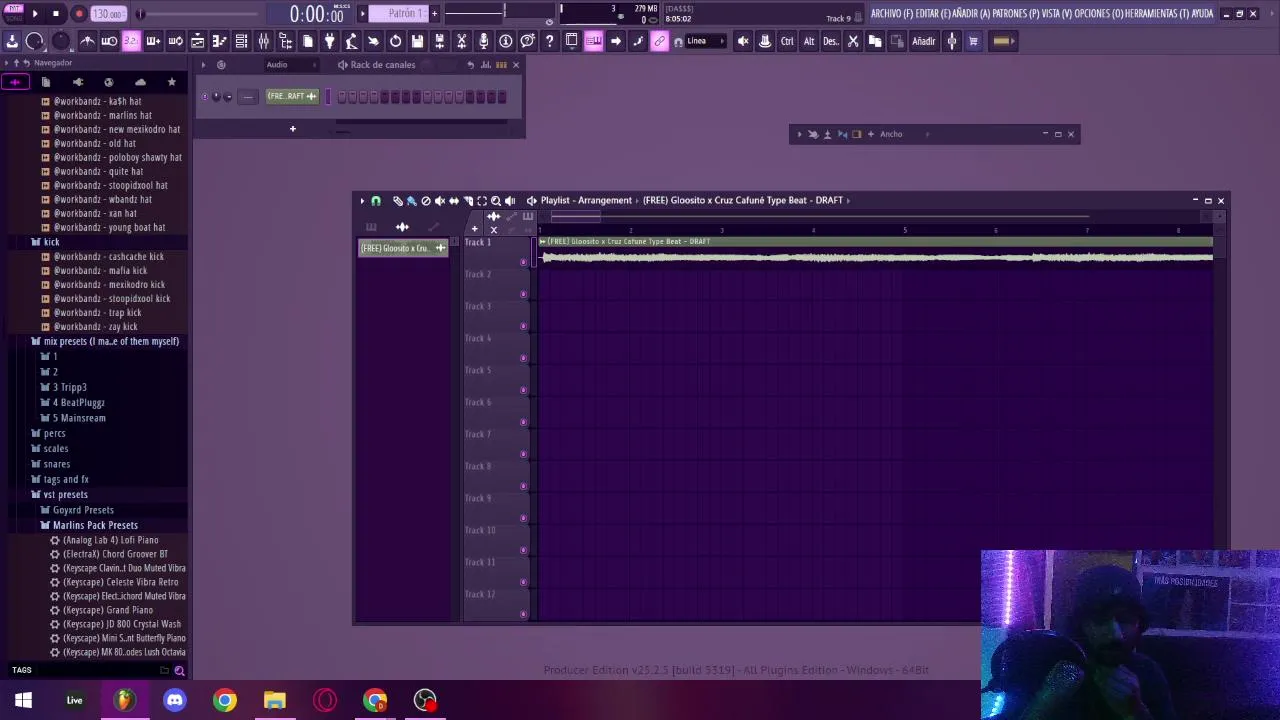The height and width of the screenshot is (720, 1280).
Task: Open the OPCIONES (O) menu
Action: coord(1098,14)
